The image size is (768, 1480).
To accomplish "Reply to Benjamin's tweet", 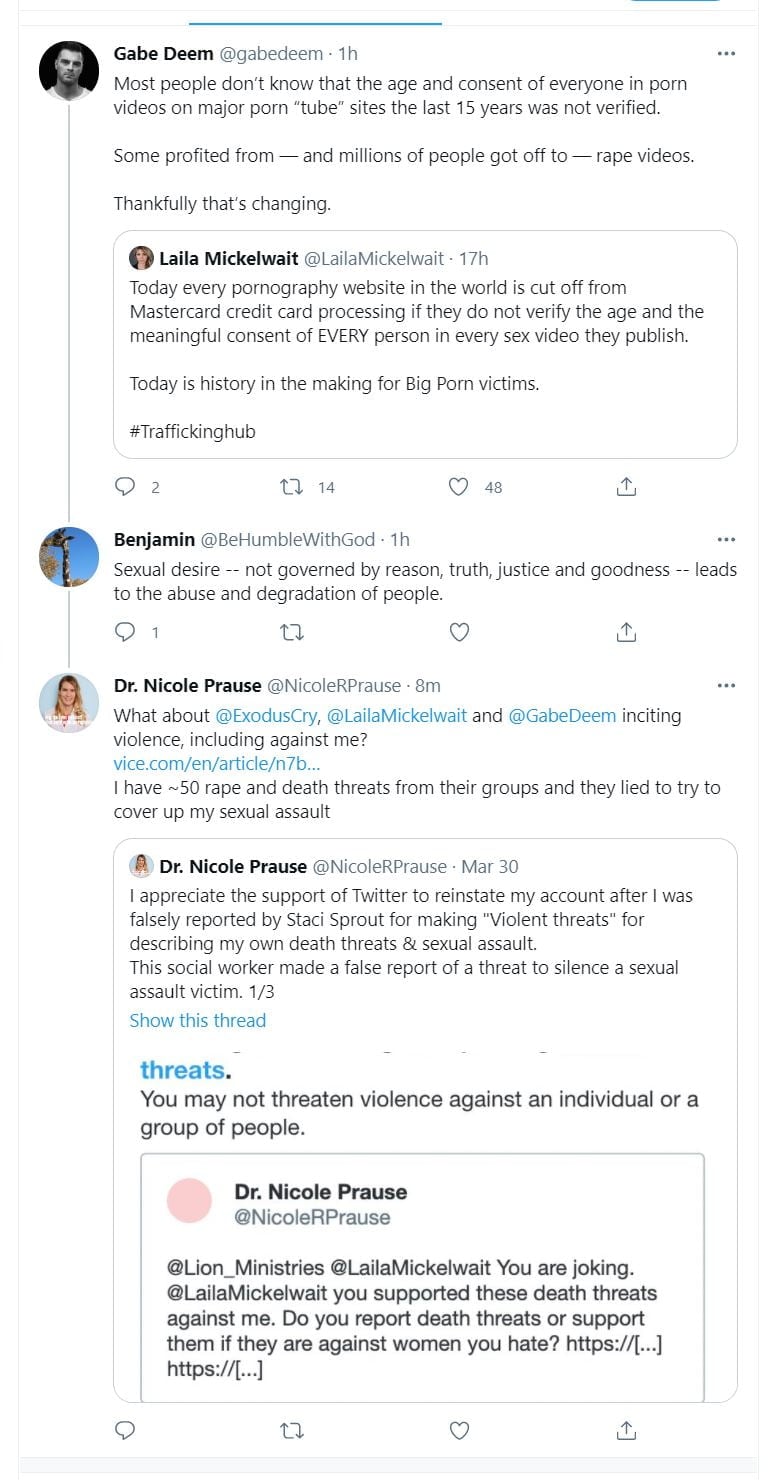I will pos(125,632).
